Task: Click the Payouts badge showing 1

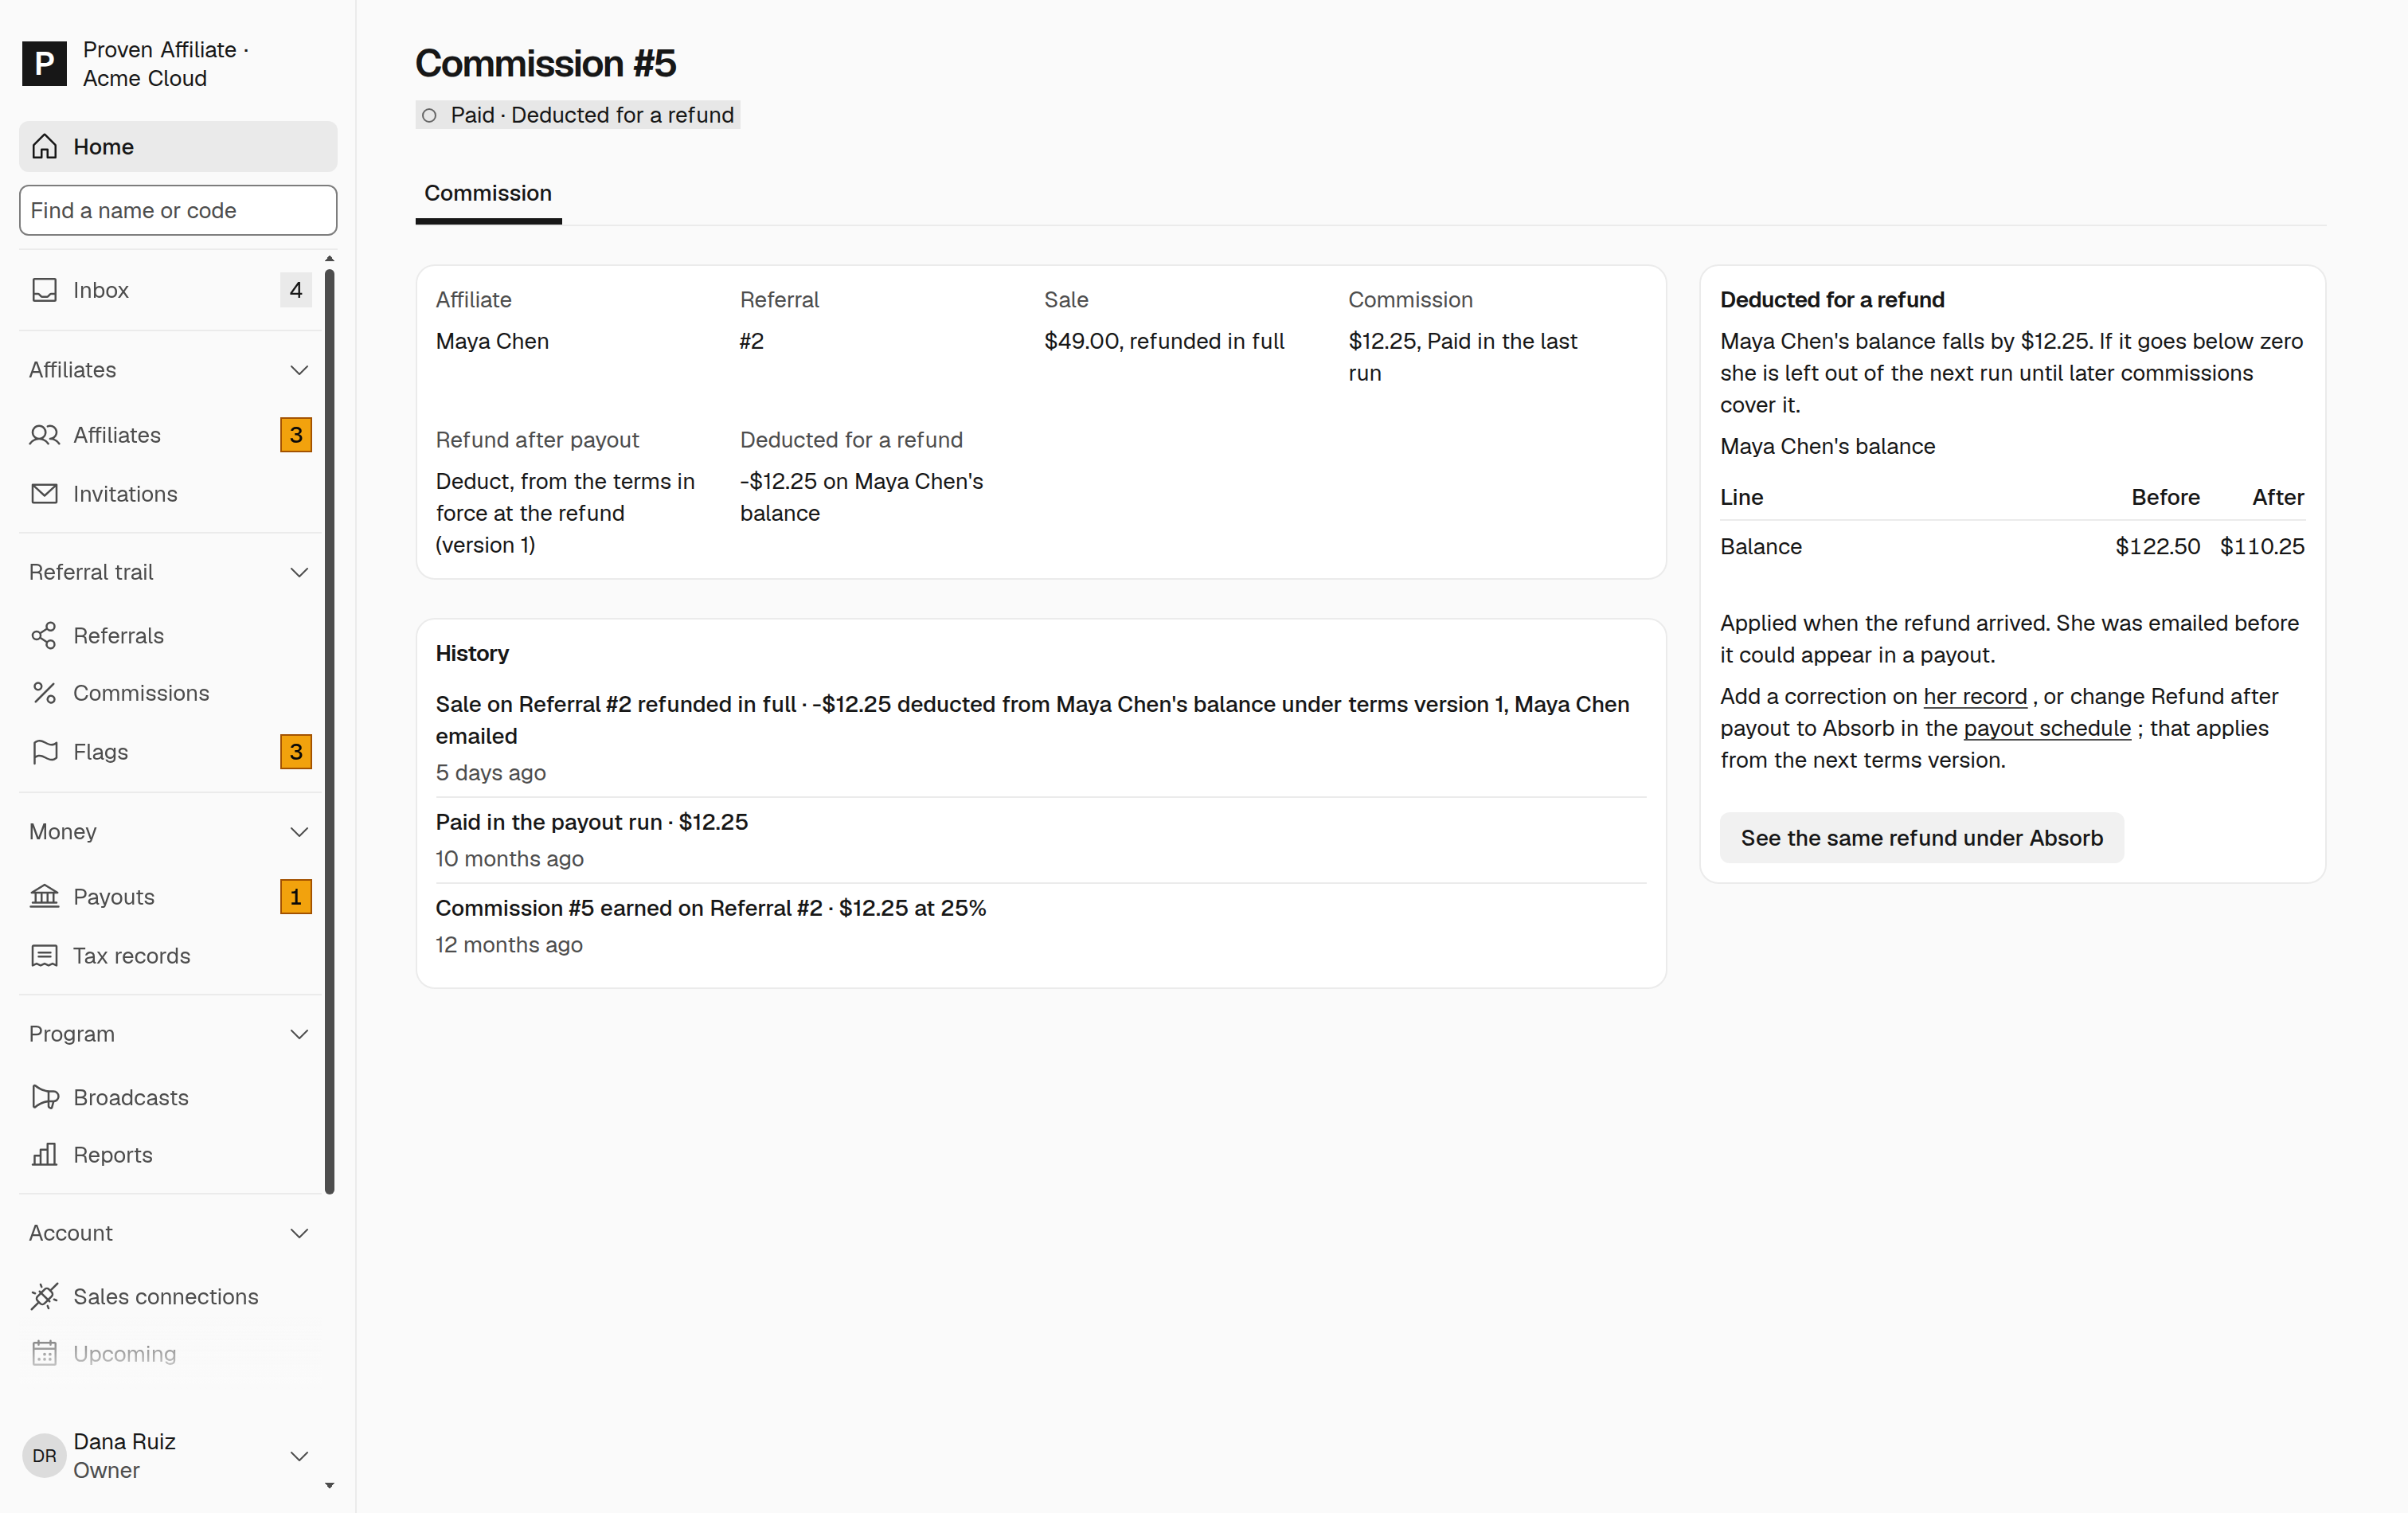Action: click(296, 897)
